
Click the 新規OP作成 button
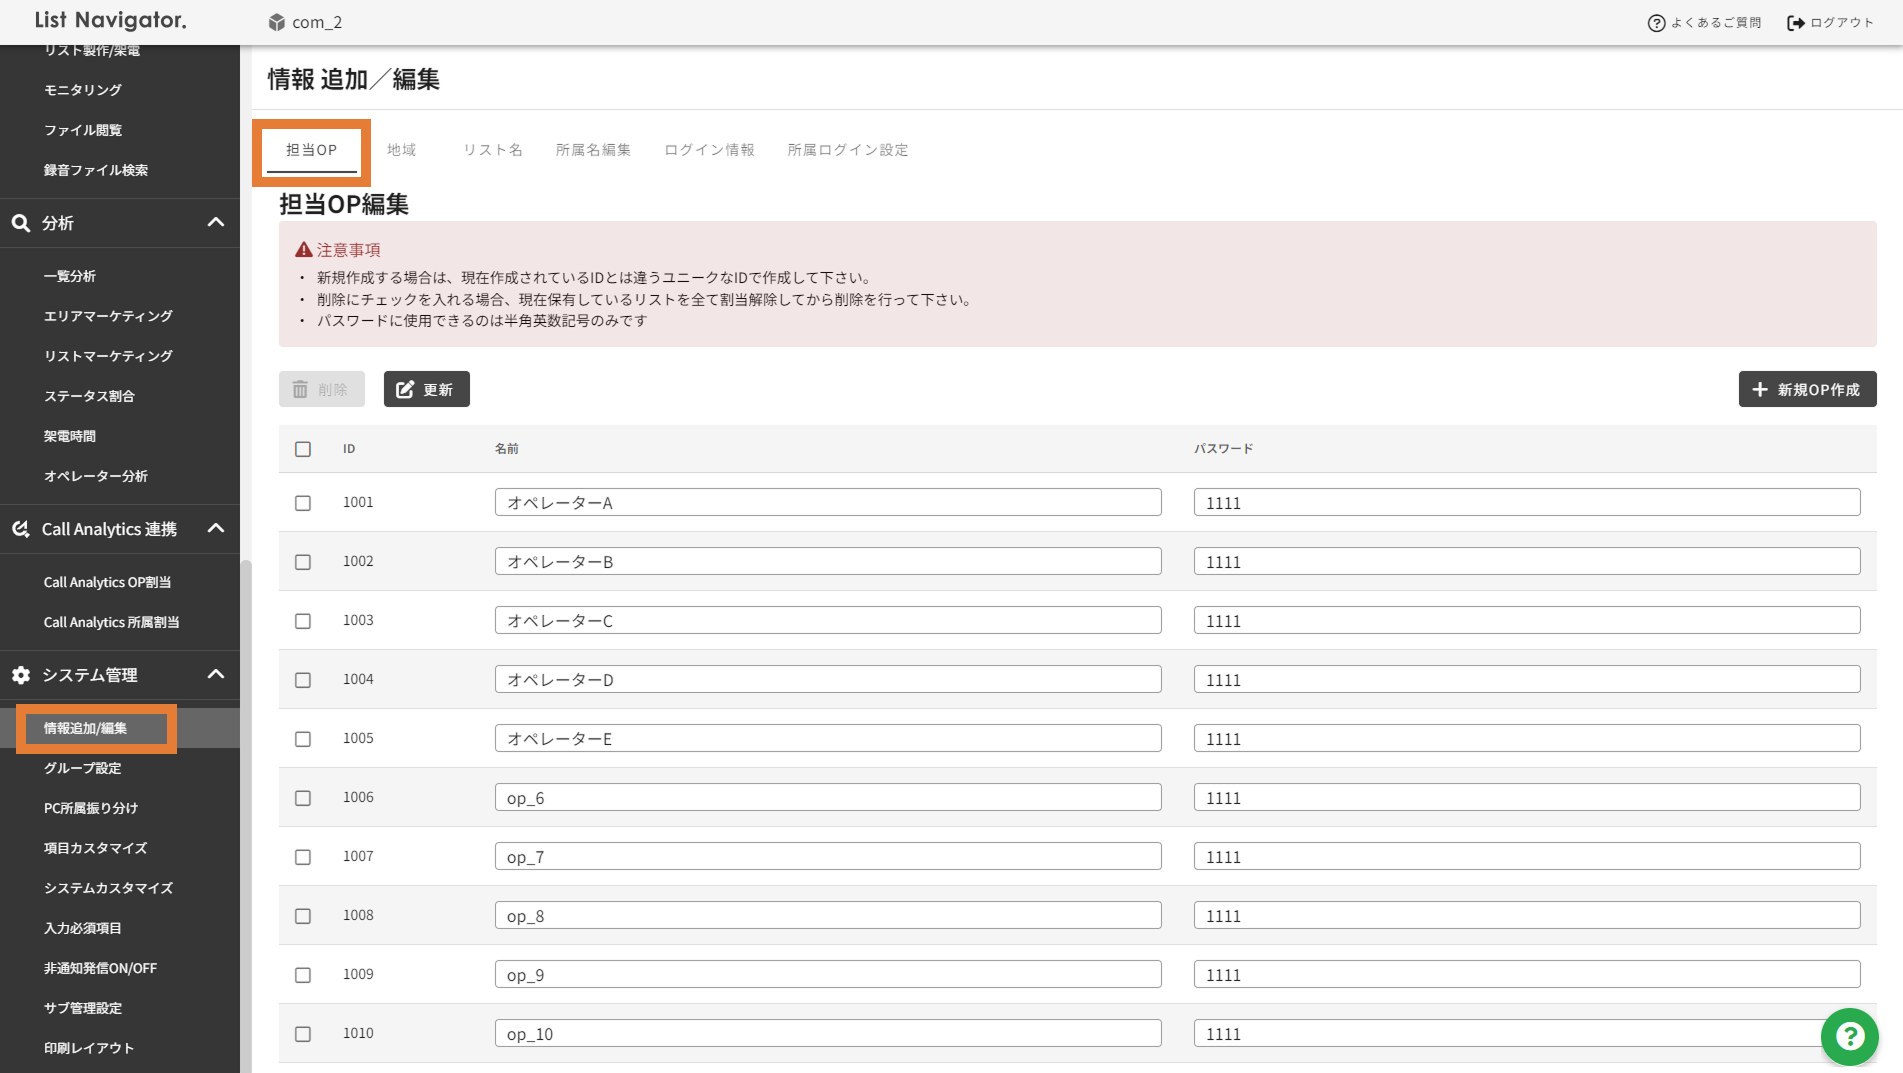tap(1807, 389)
